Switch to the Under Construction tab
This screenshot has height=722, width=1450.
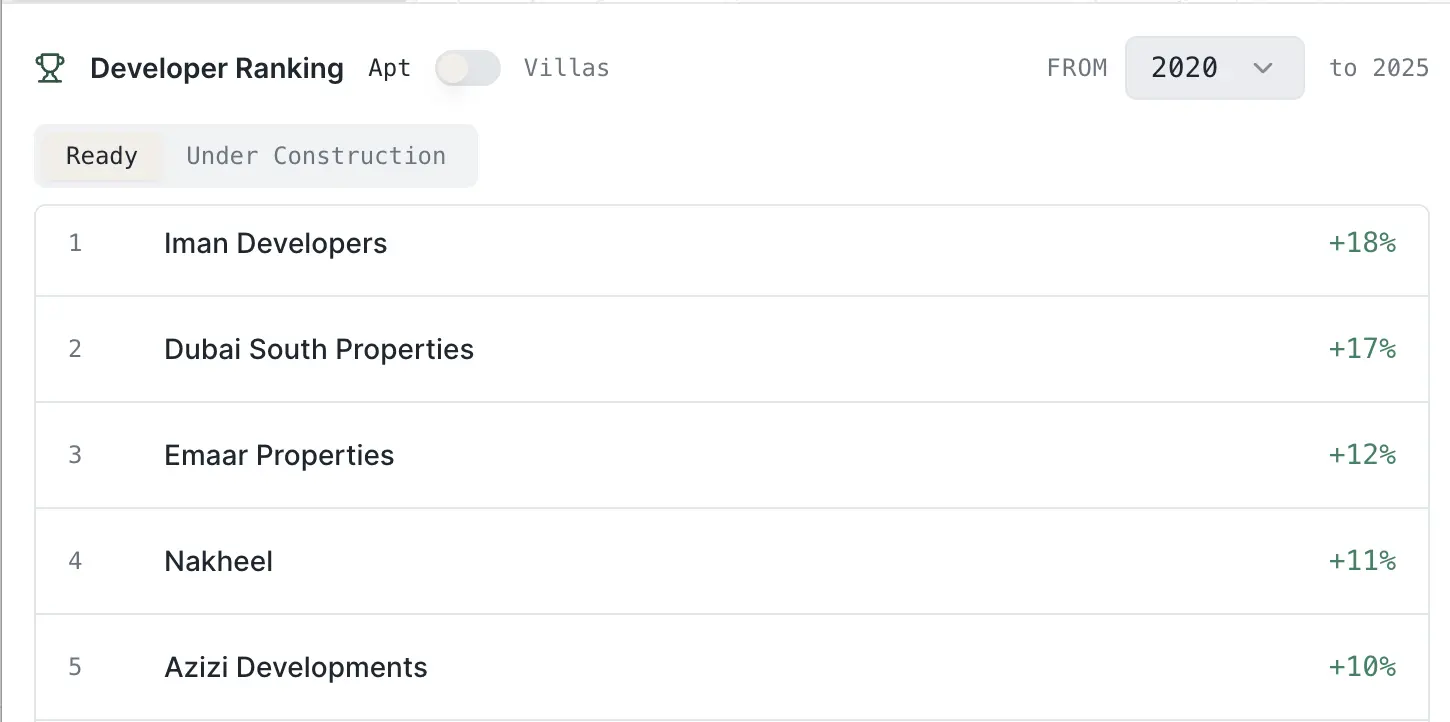pos(316,156)
